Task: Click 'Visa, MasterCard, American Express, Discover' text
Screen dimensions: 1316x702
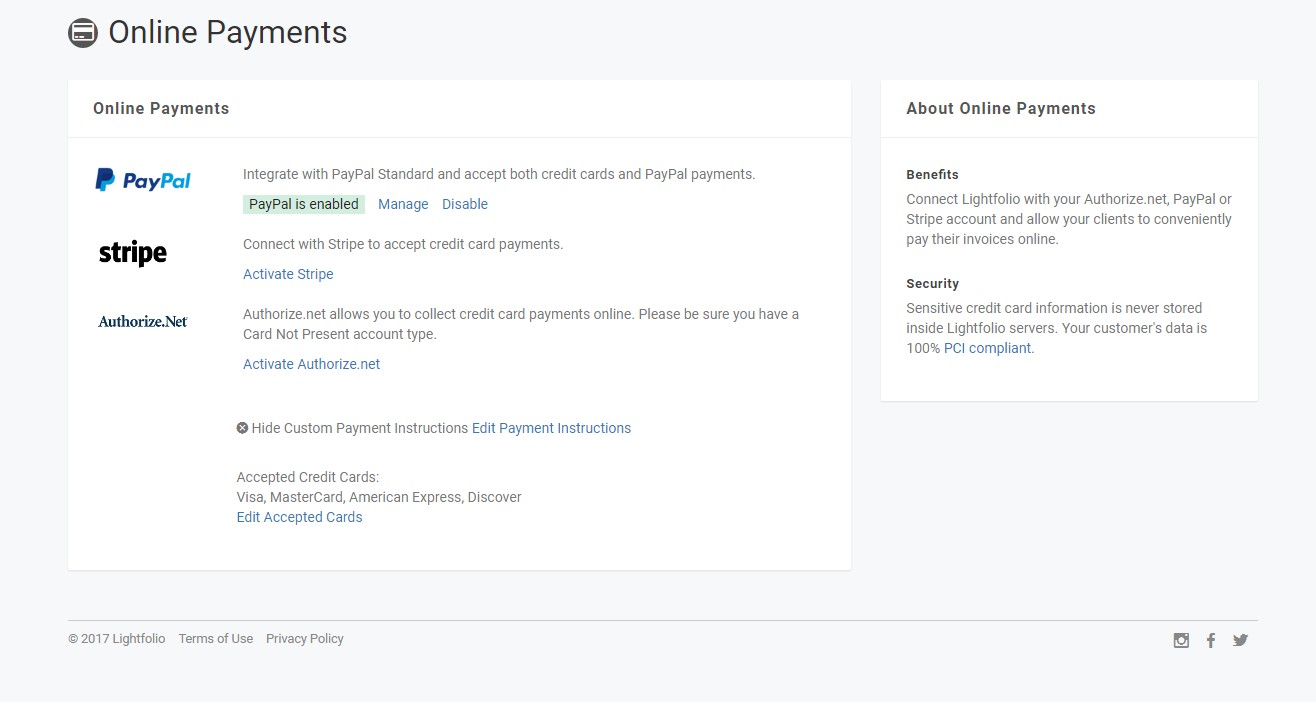Action: pyautogui.click(x=379, y=497)
